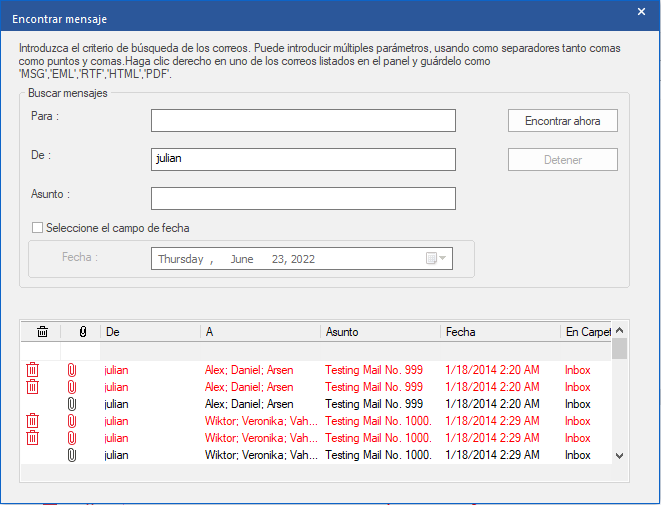Image resolution: width=661 pixels, height=505 pixels.
Task: Click the red paperclip in first Testing Mail No. 1000 row
Action: (x=72, y=421)
